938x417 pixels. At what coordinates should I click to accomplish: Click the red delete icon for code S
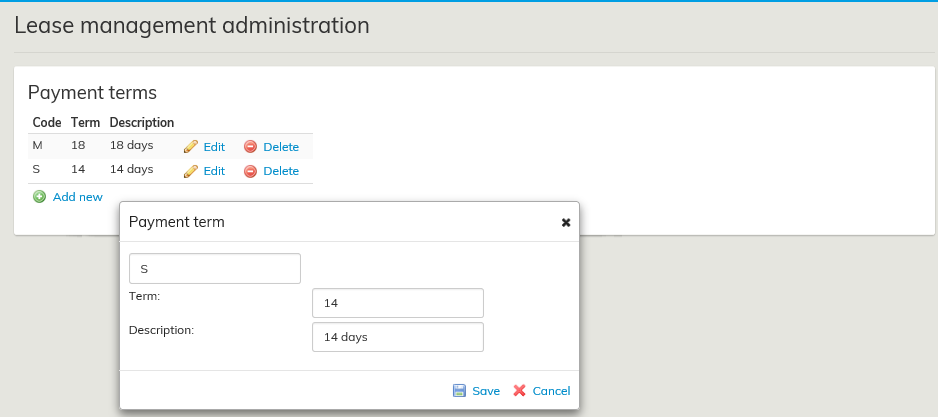tap(250, 171)
